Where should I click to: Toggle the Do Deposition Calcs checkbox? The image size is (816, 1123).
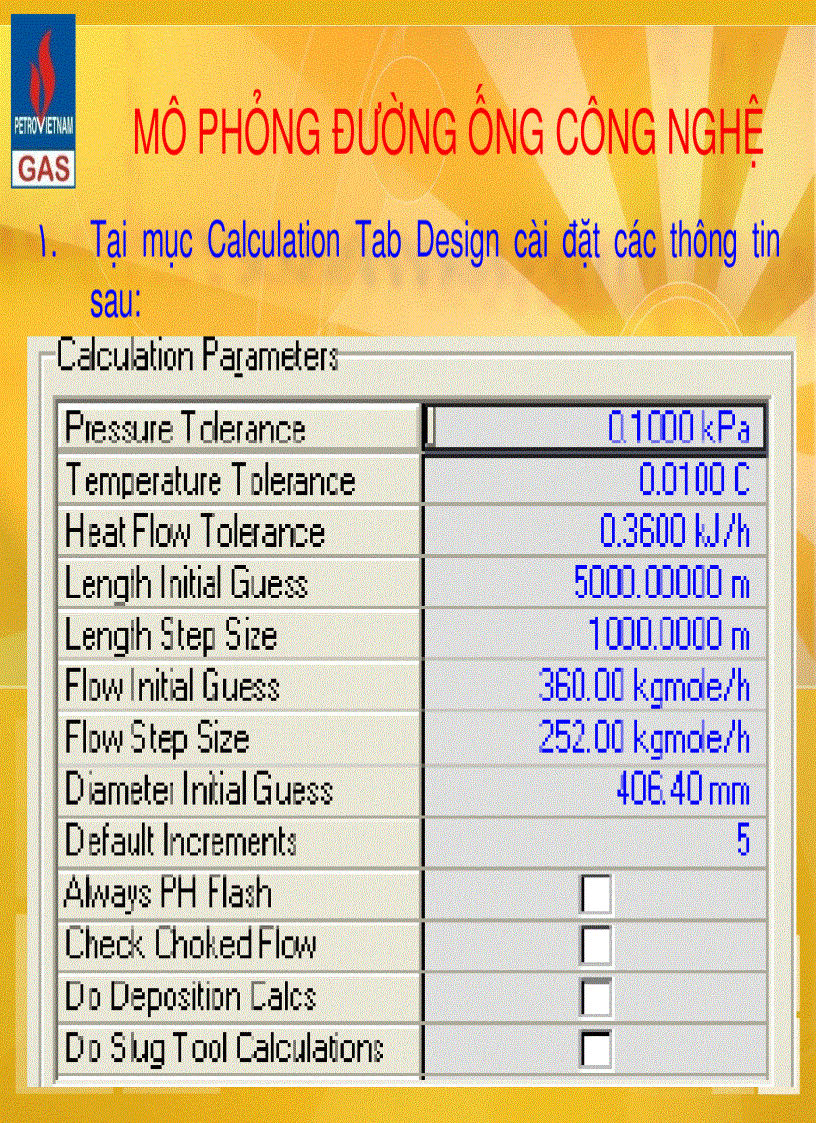coord(595,997)
